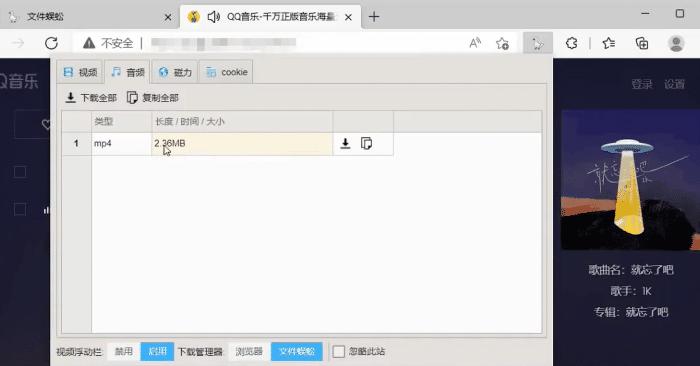Open the Favorites list icon

(x=608, y=43)
